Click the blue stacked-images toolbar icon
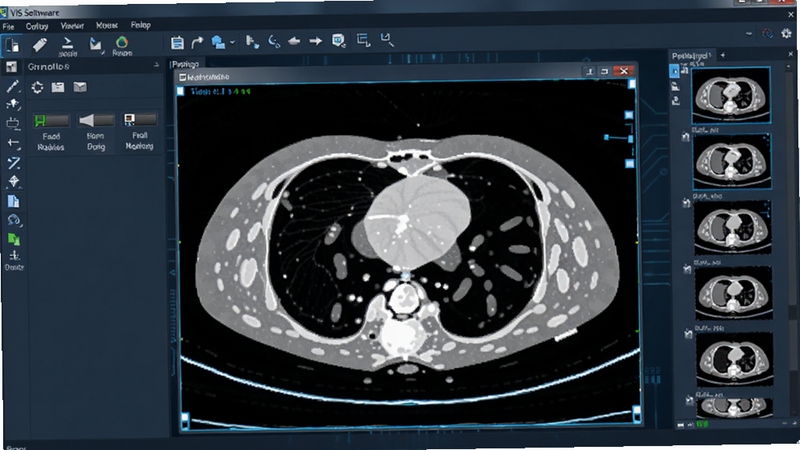This screenshot has width=800, height=450. point(218,42)
